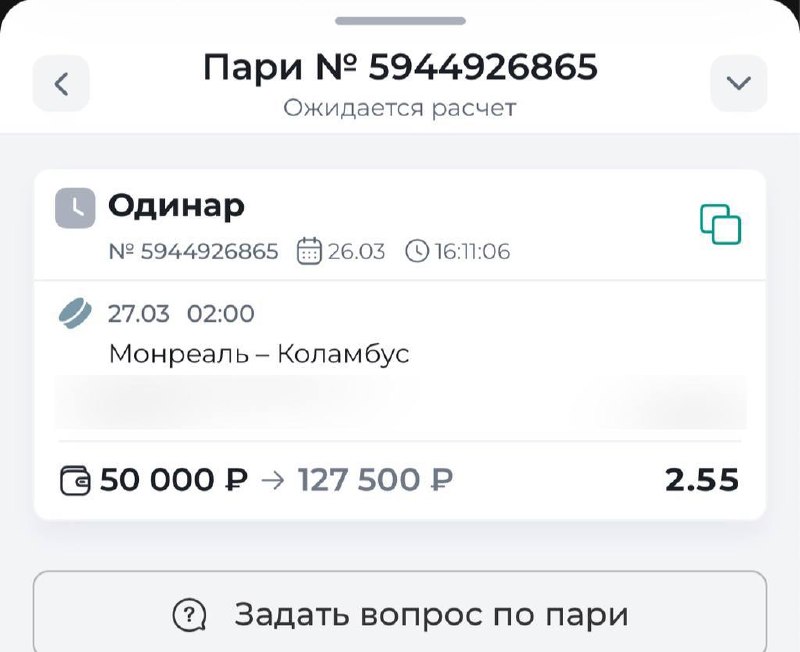Click the wallet icon beside 50 000 ₽
Screen dimensions: 800x652
[75, 481]
